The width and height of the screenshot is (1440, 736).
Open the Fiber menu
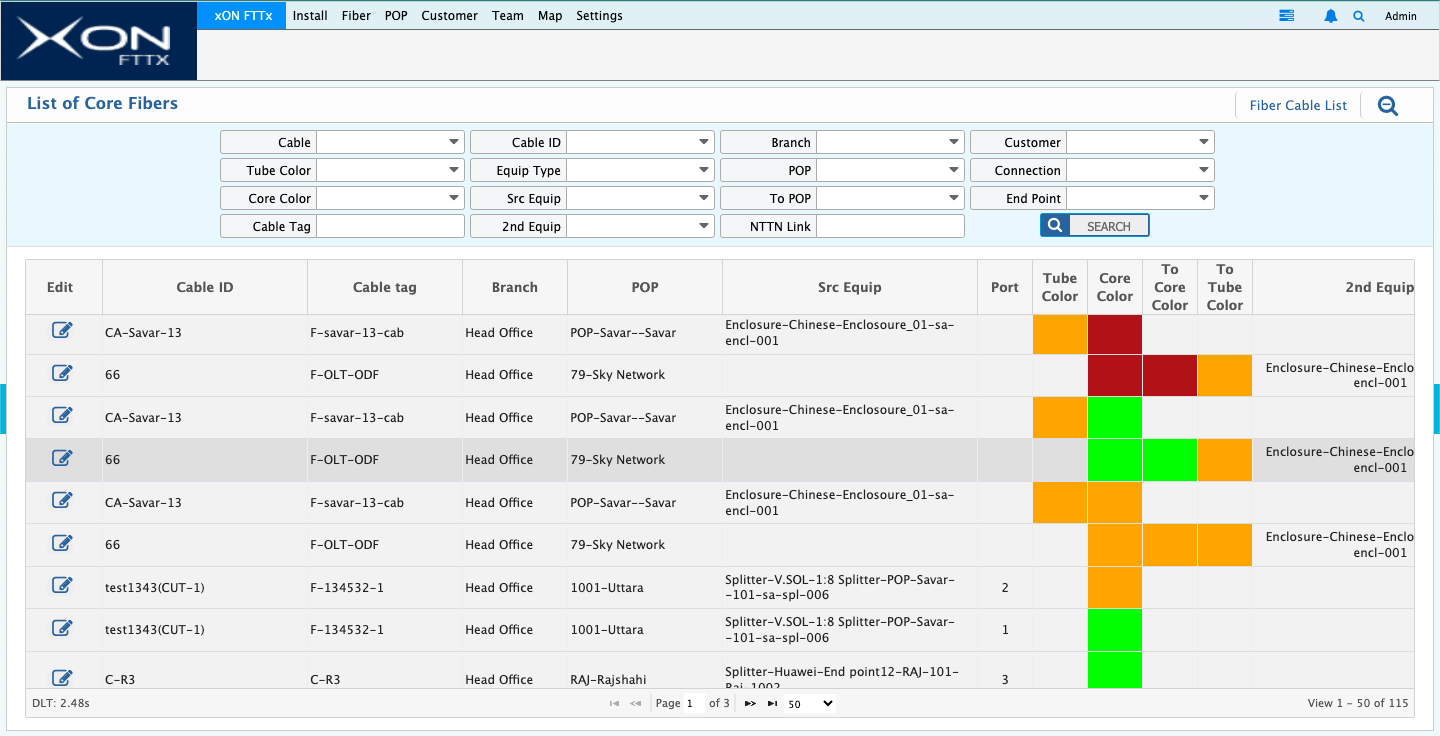coord(356,16)
